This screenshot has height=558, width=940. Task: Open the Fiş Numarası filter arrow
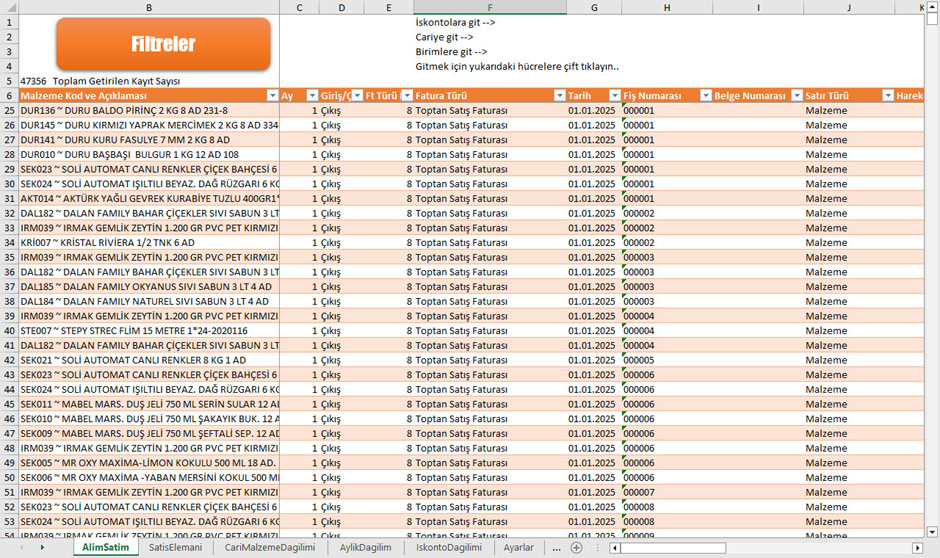coord(706,95)
